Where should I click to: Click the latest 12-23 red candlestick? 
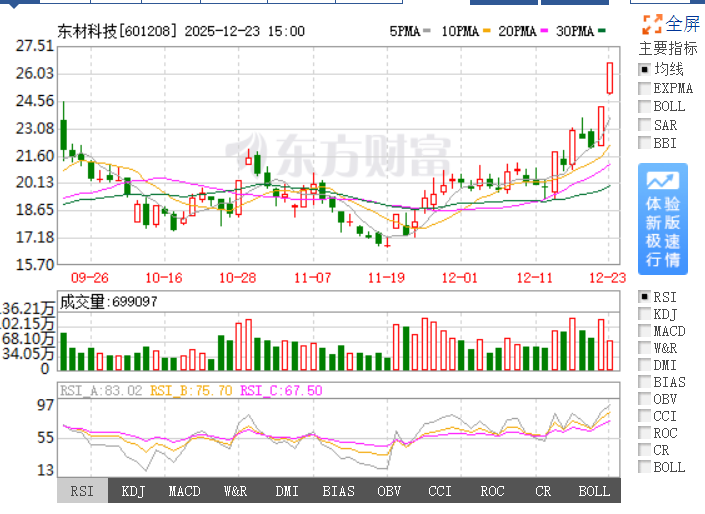point(610,78)
